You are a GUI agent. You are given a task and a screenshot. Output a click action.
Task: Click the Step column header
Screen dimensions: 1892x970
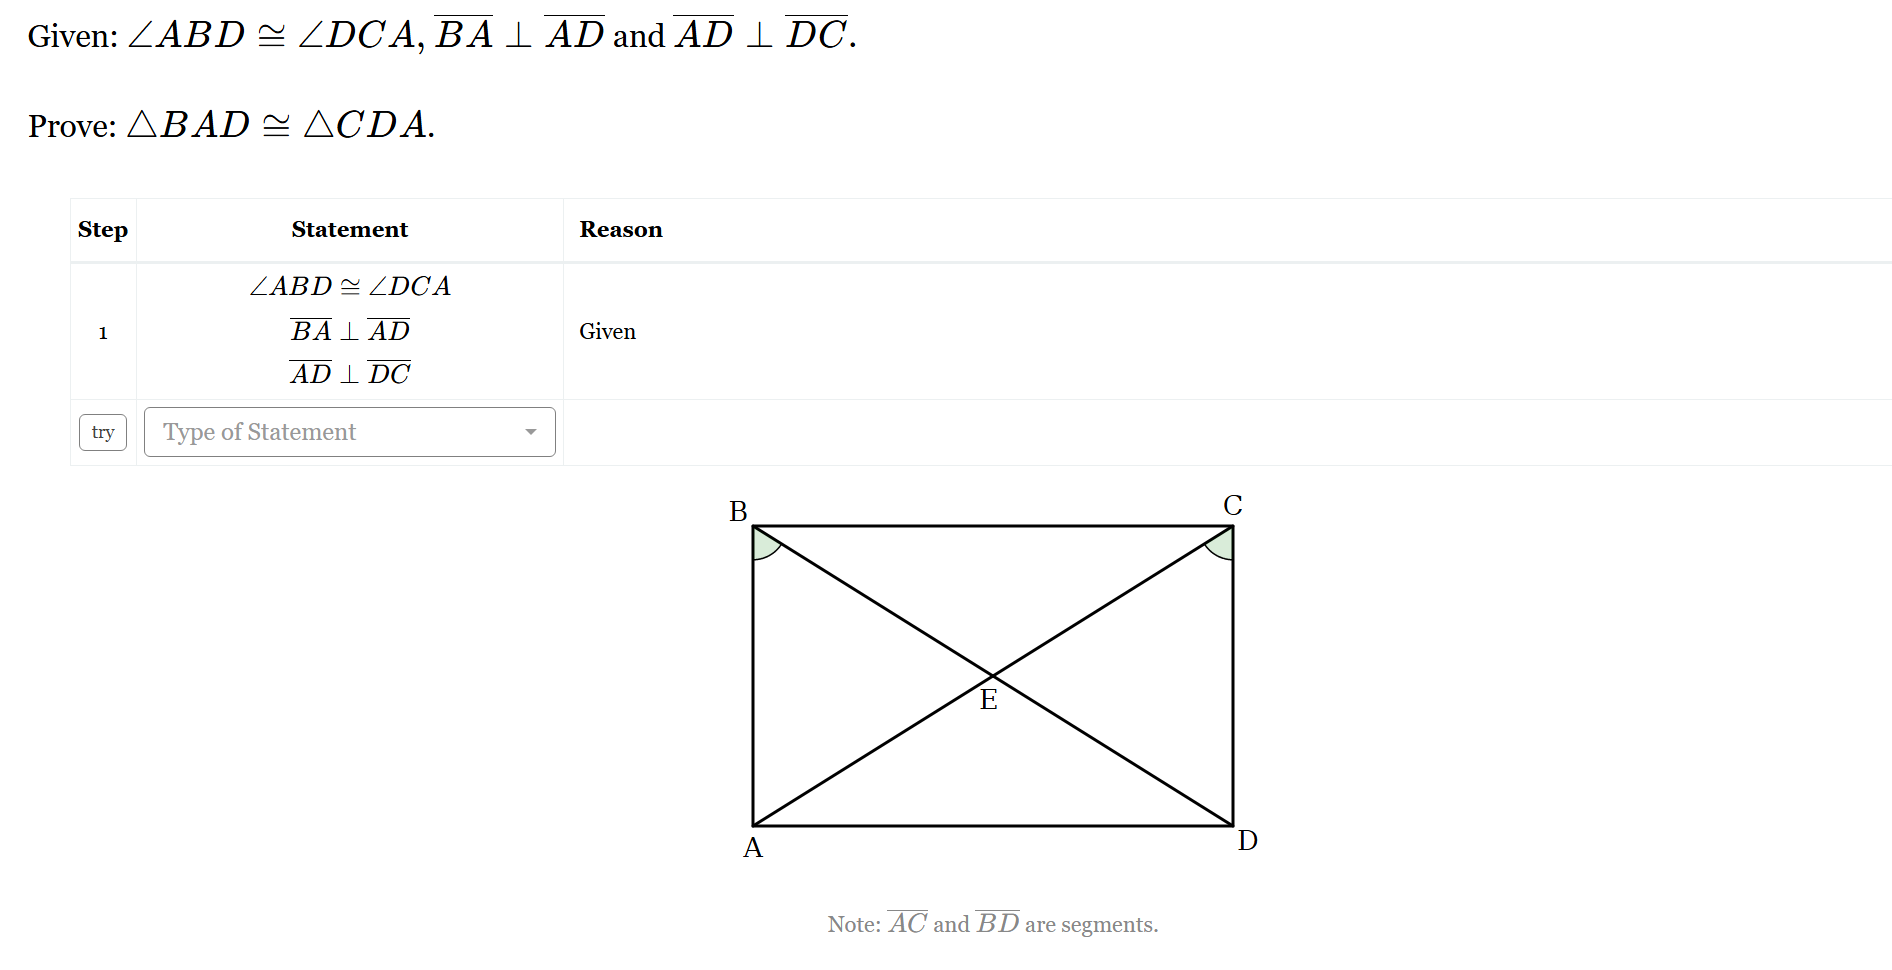coord(102,229)
